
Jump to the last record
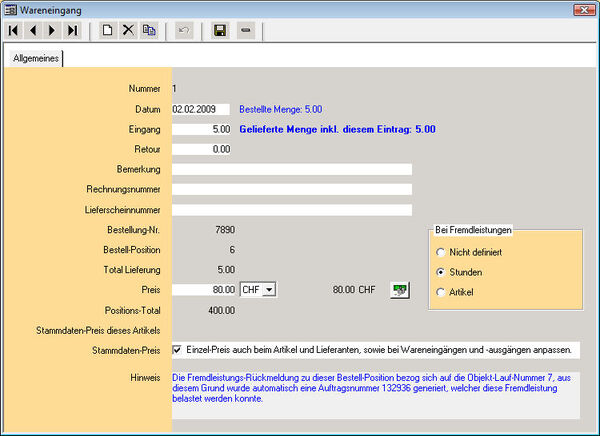point(72,31)
